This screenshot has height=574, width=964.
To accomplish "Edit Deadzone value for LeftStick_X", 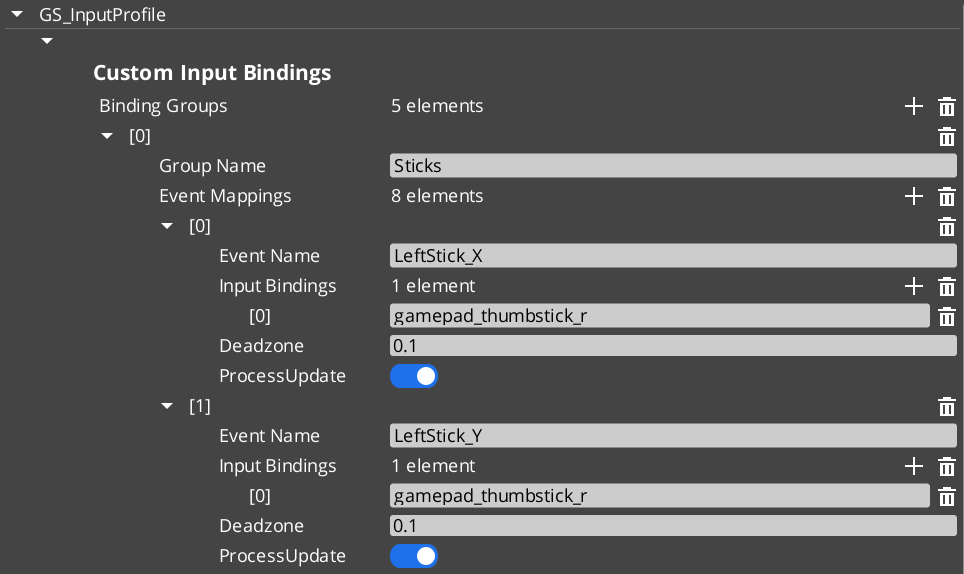I will coord(673,346).
